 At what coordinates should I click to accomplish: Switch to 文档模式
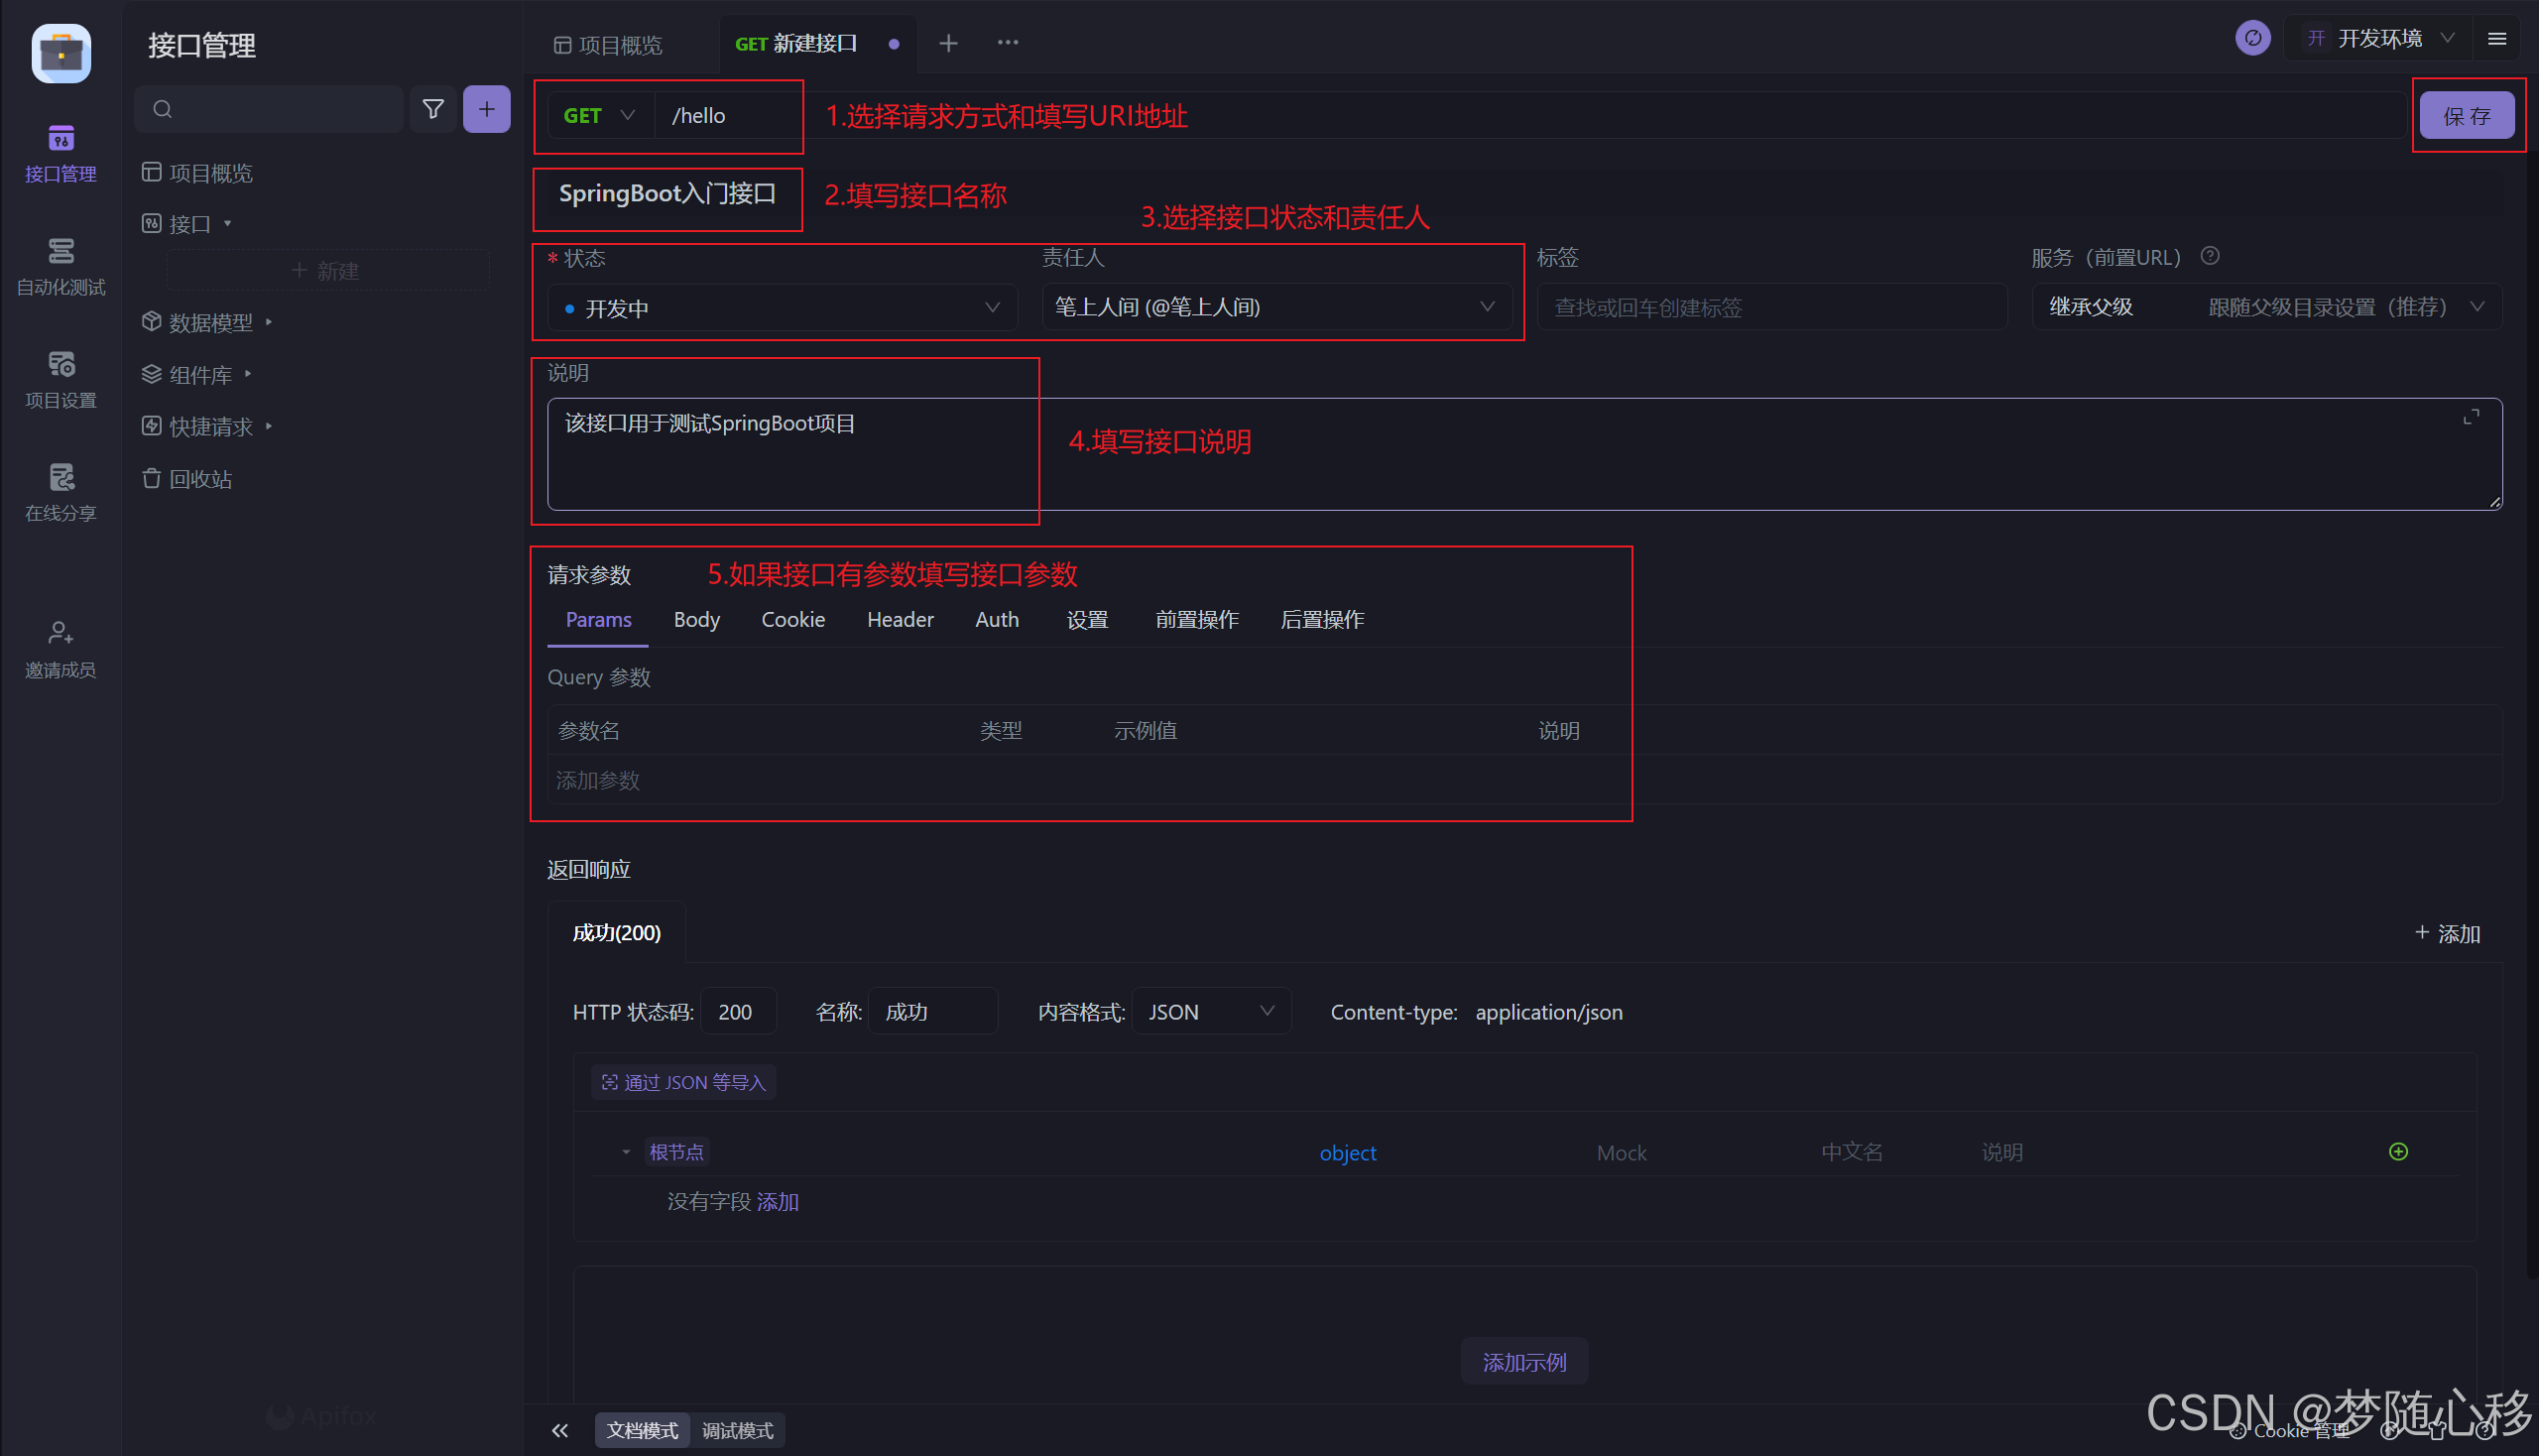(642, 1431)
